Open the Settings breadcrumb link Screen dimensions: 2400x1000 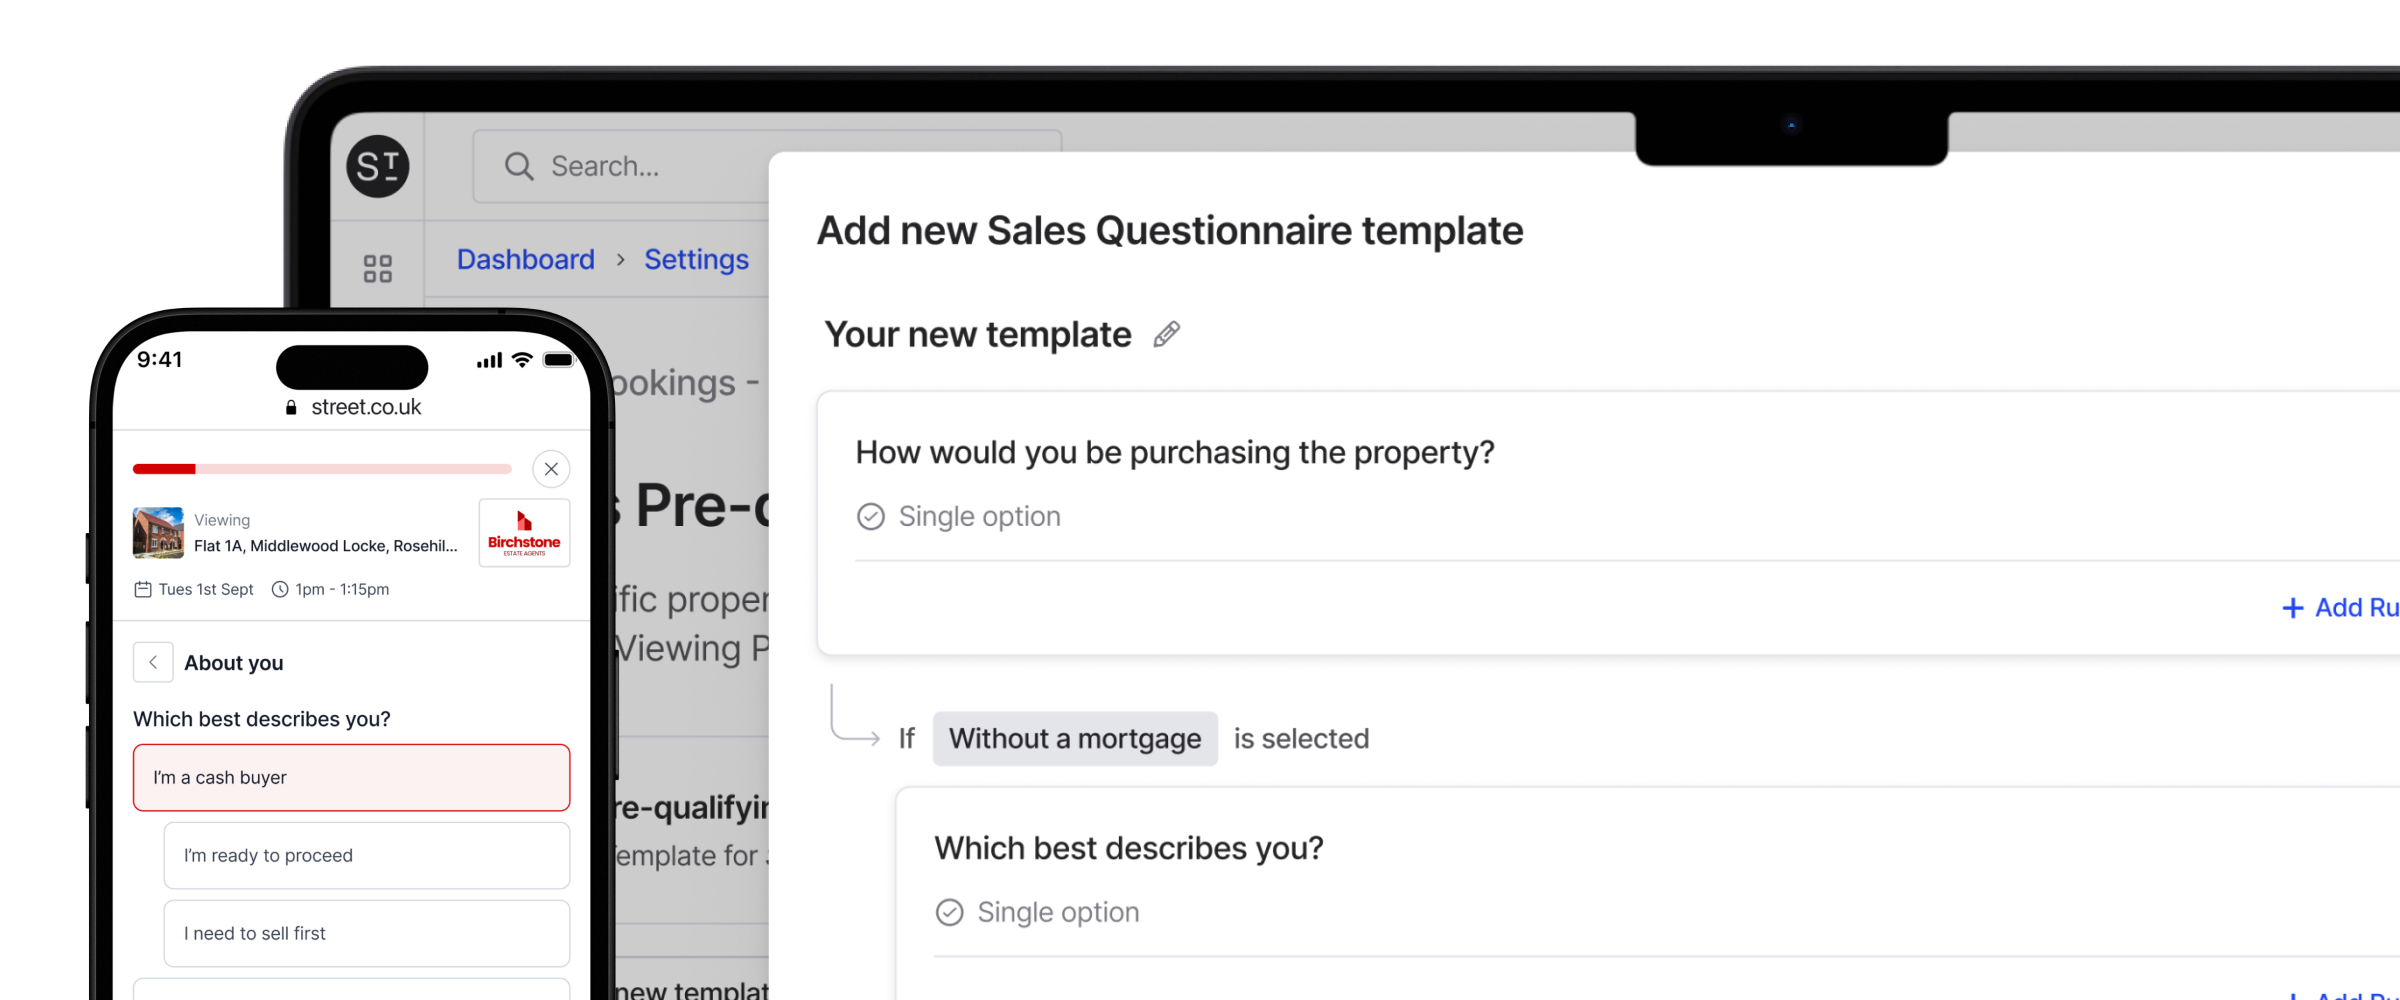pyautogui.click(x=696, y=259)
